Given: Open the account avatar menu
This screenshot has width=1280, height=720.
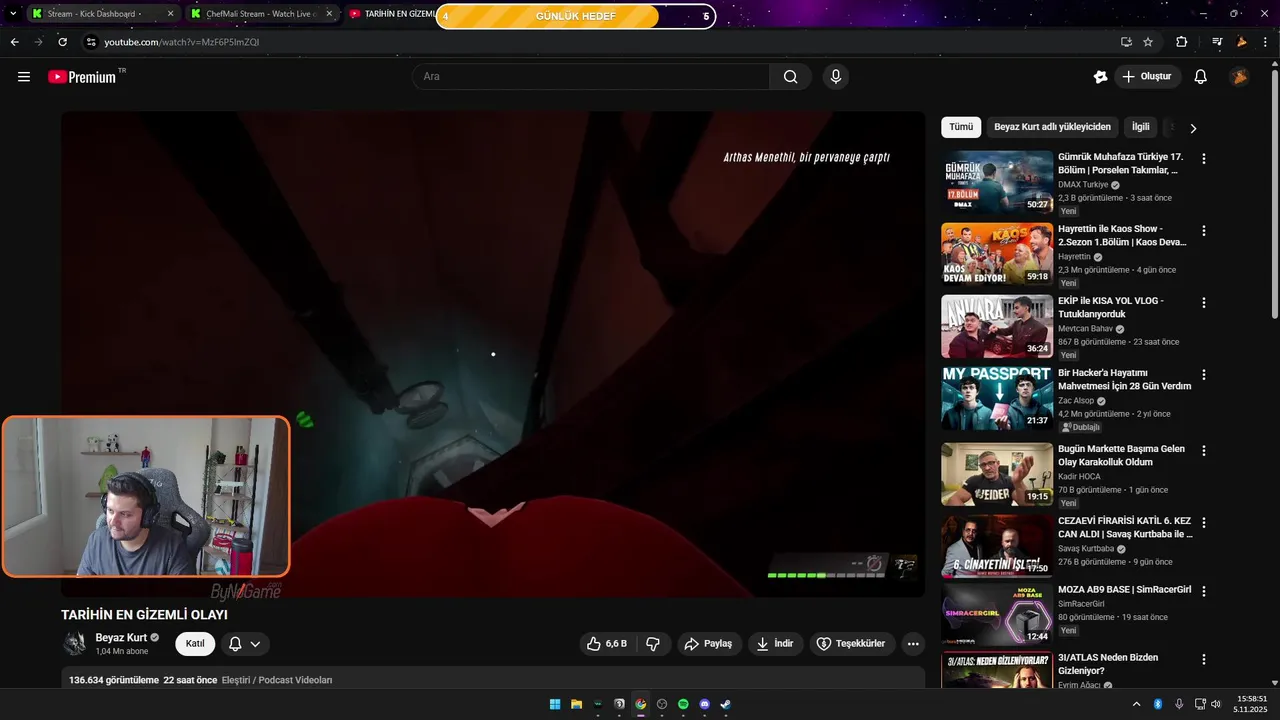Looking at the screenshot, I should (1239, 77).
